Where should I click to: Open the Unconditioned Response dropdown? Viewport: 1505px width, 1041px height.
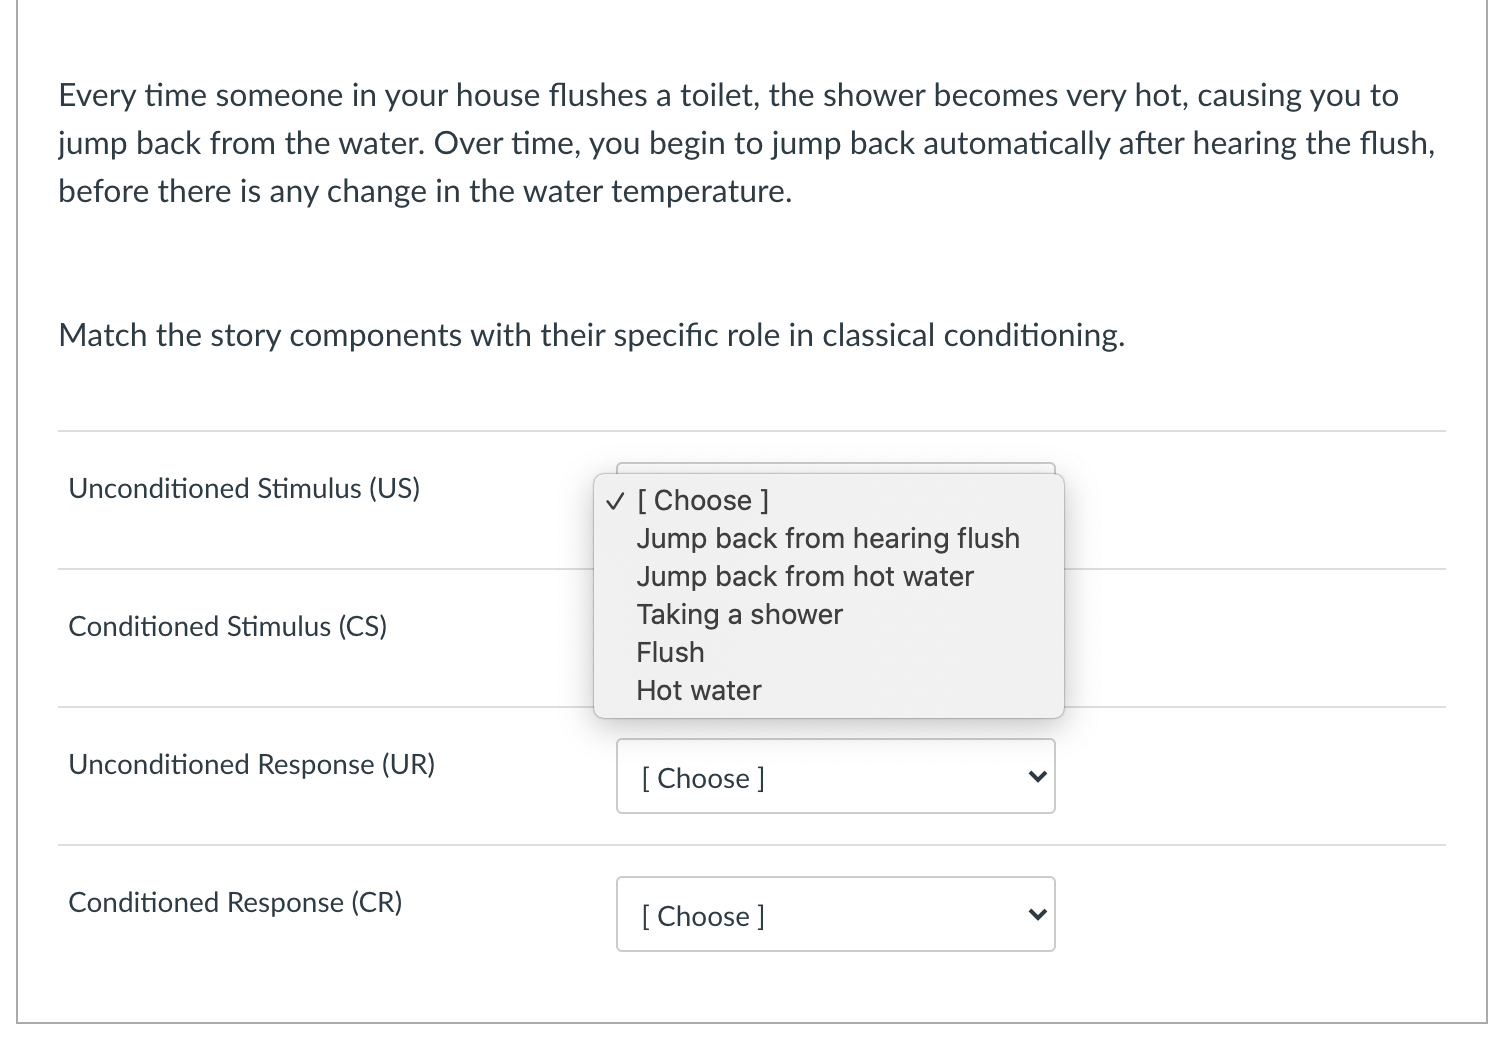(835, 777)
